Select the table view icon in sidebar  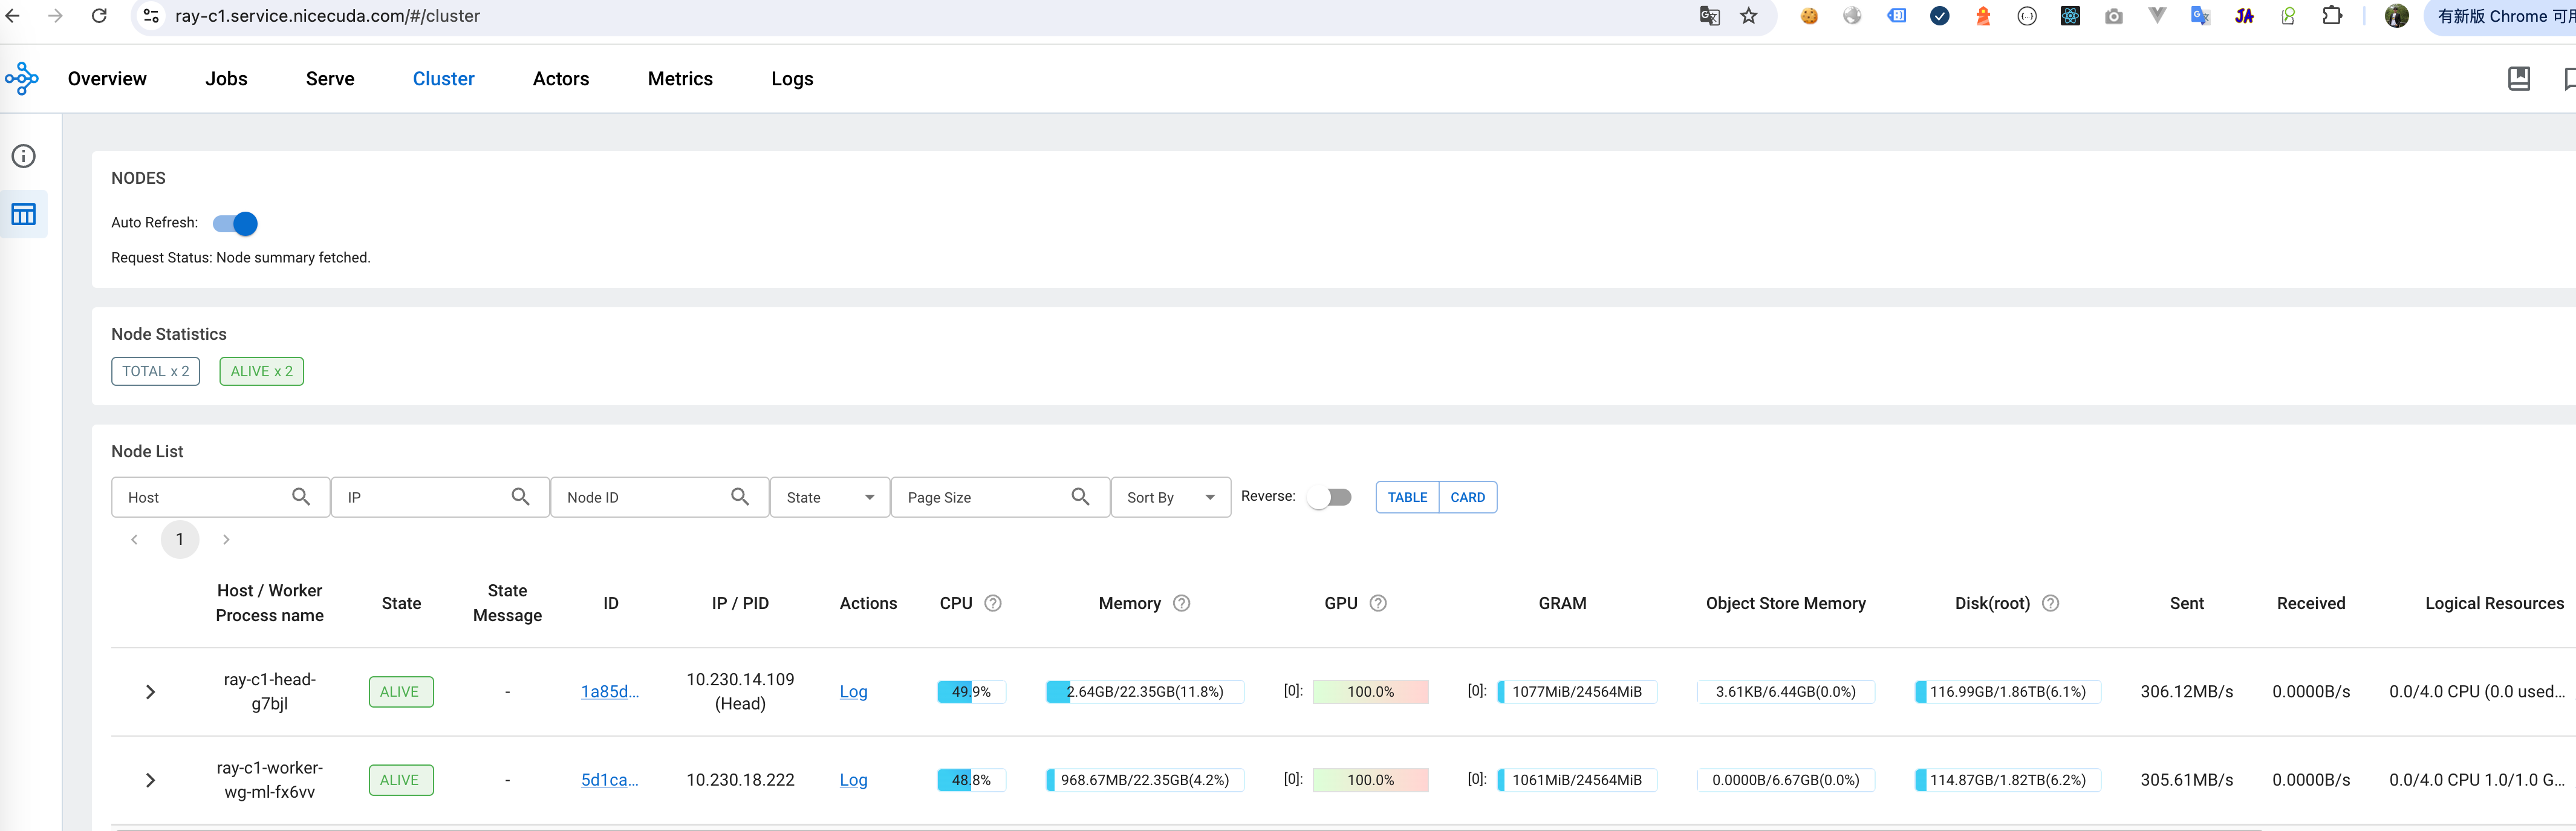pos(23,214)
